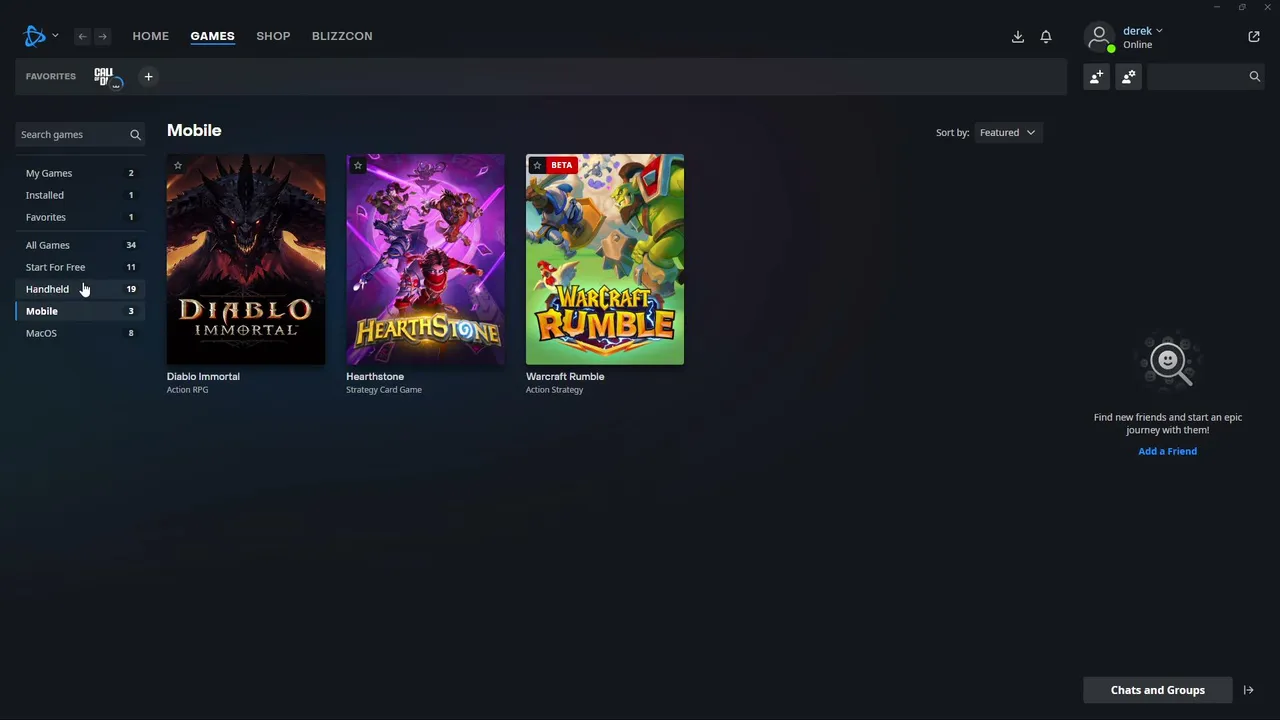Switch to the HOME tab
The image size is (1280, 720).
[151, 36]
